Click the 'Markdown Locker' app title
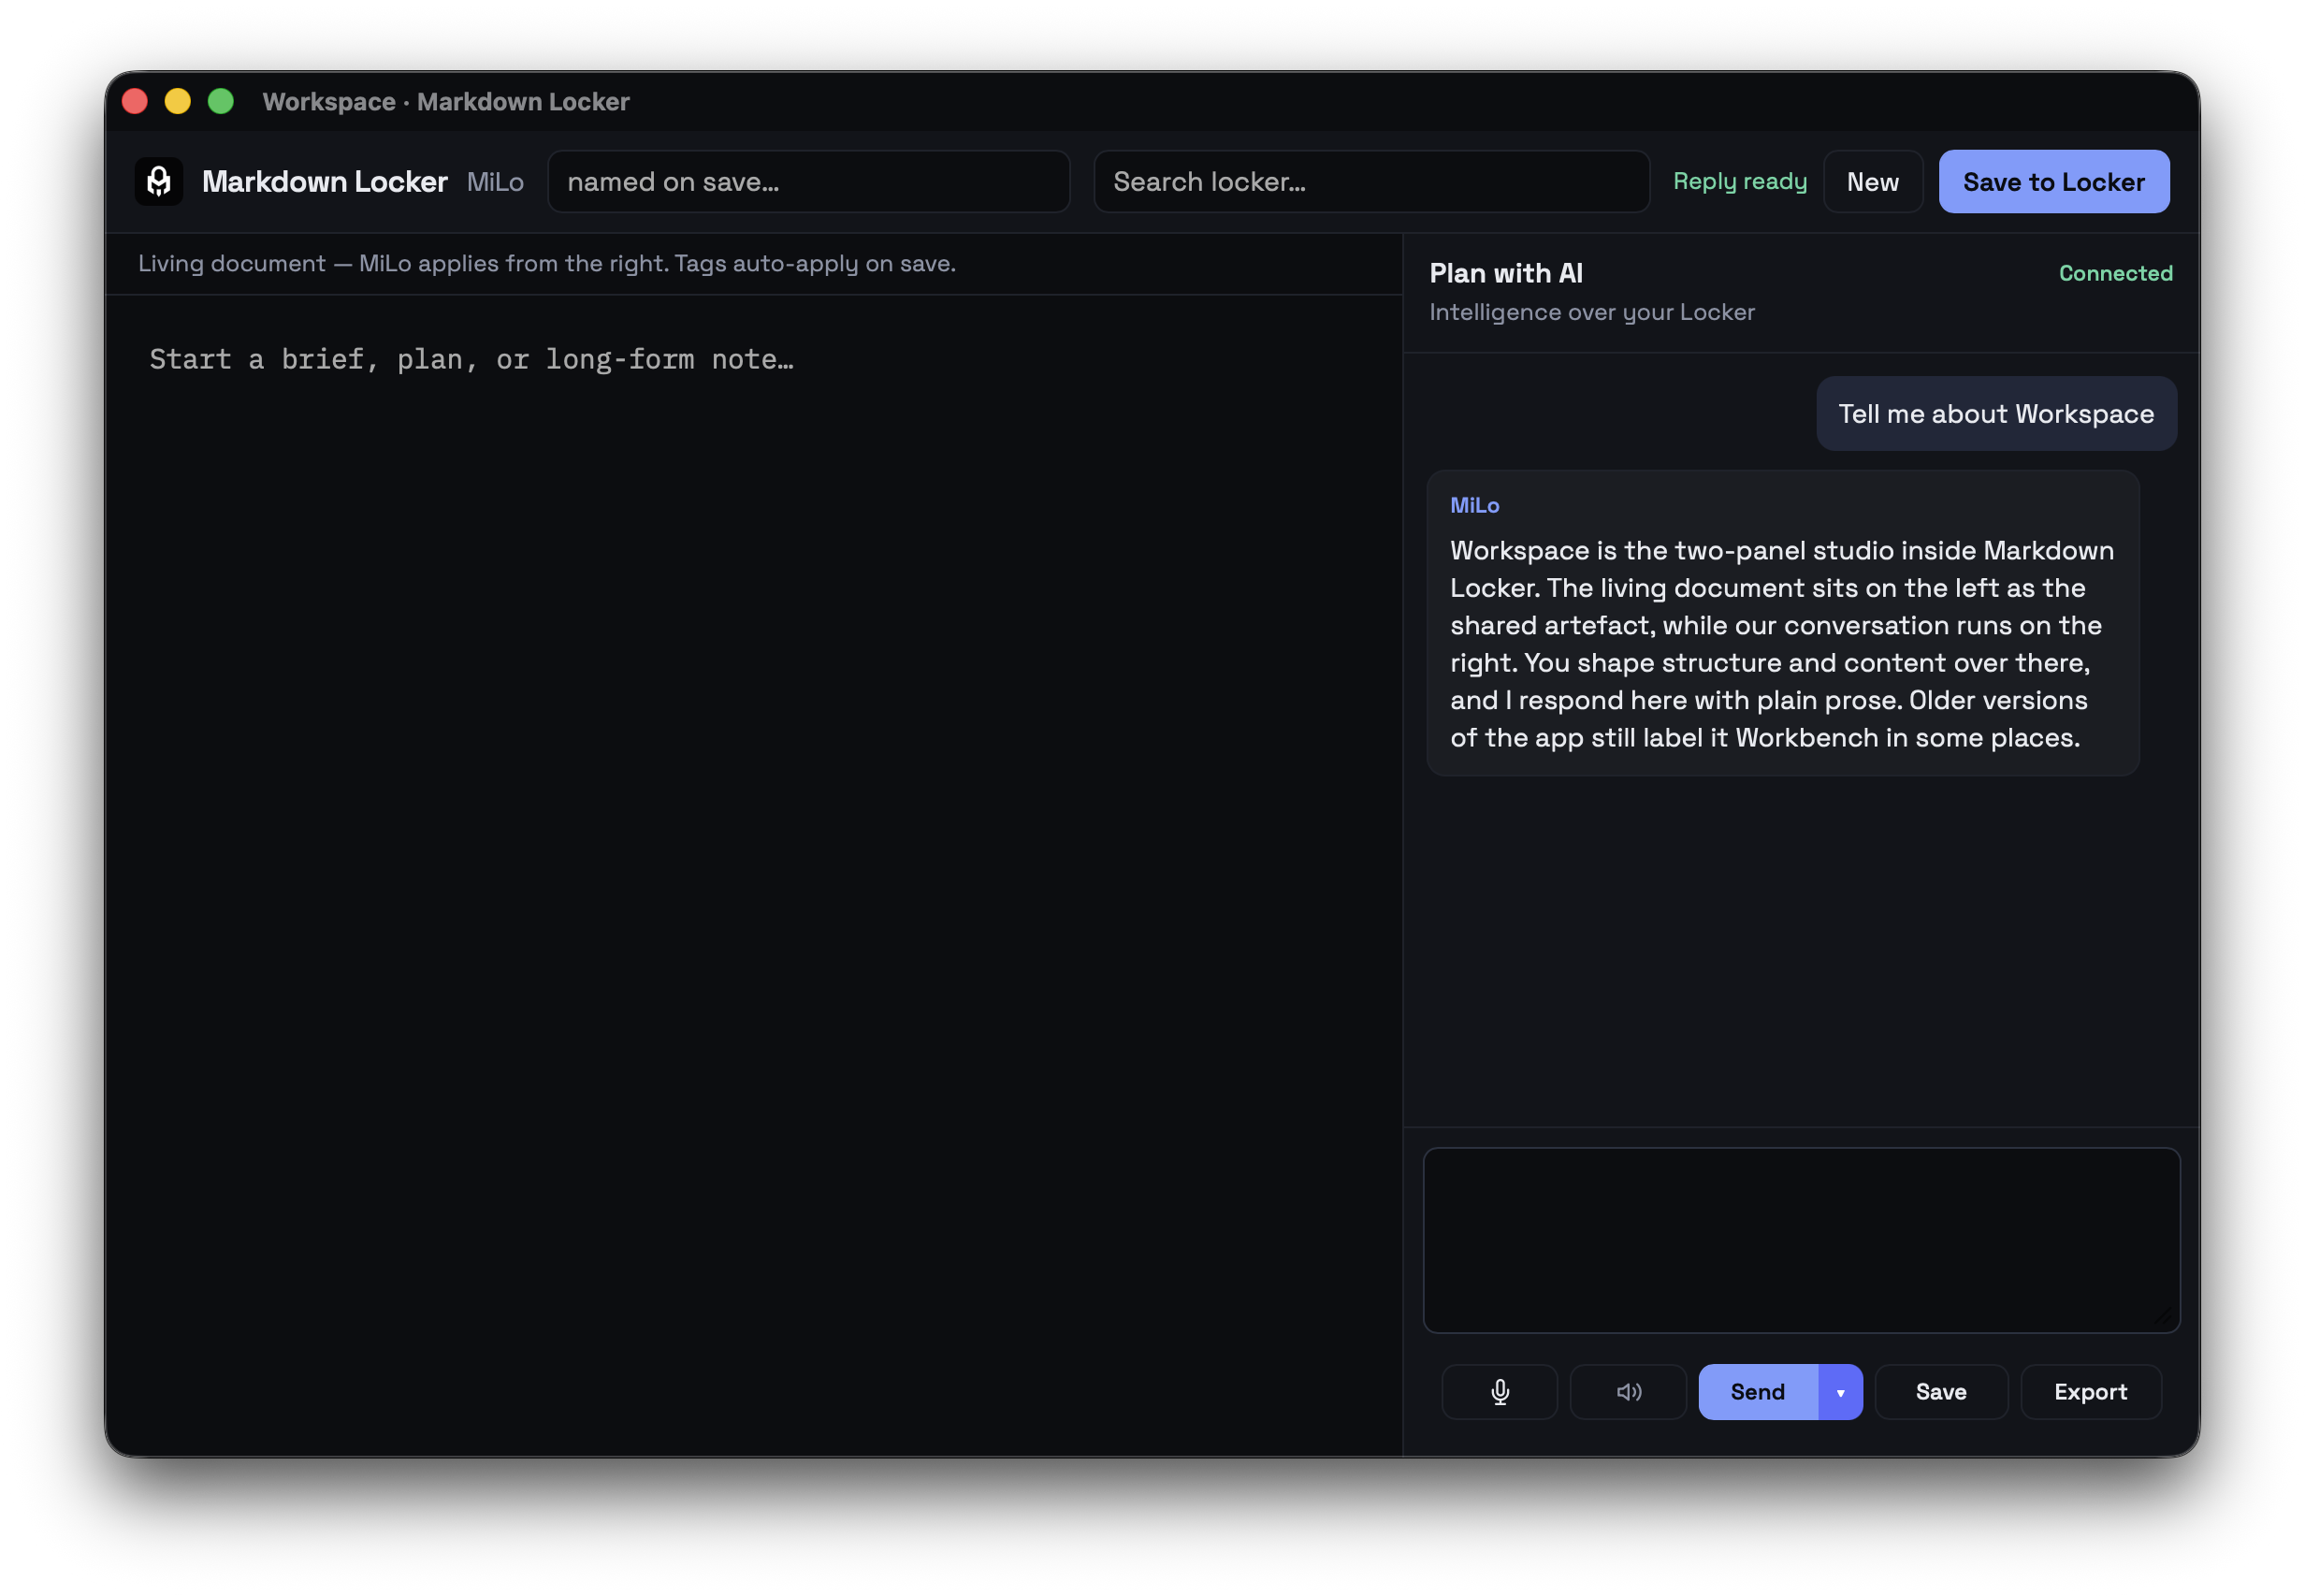Image resolution: width=2305 pixels, height=1596 pixels. (325, 182)
